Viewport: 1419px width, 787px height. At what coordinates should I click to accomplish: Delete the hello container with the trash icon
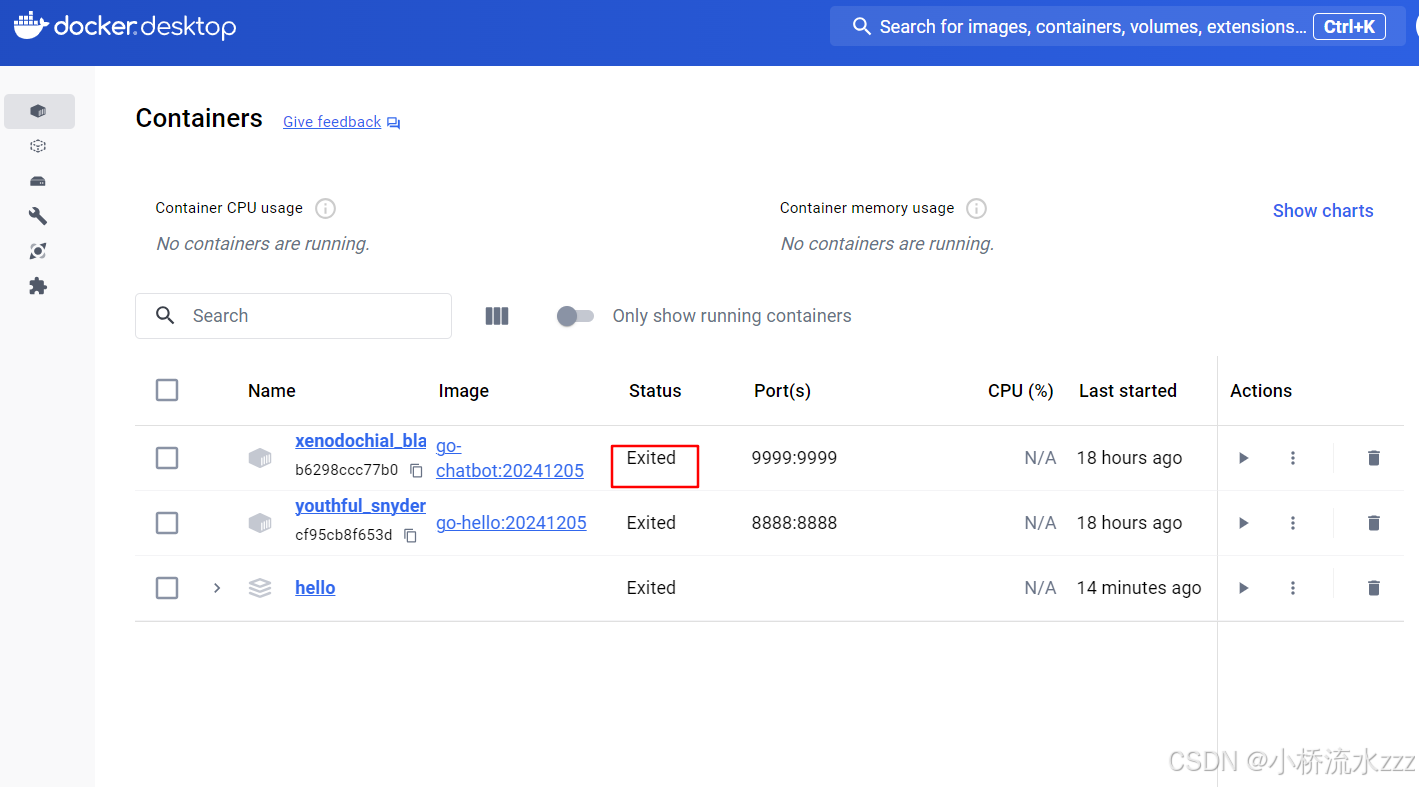tap(1373, 588)
